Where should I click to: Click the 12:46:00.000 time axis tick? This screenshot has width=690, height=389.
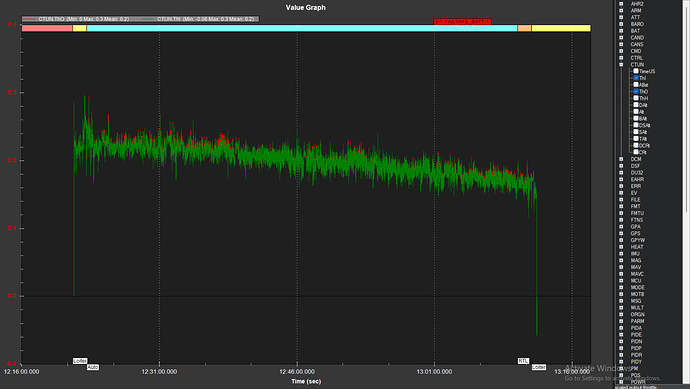tap(297, 372)
